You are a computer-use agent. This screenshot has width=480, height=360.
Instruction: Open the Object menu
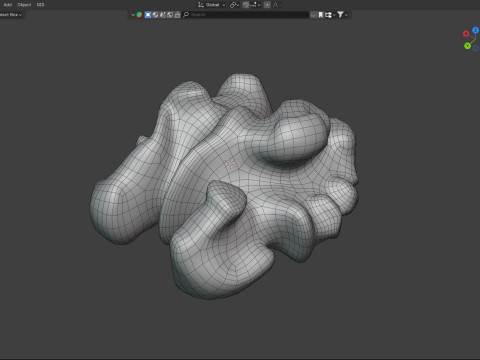[x=24, y=5]
